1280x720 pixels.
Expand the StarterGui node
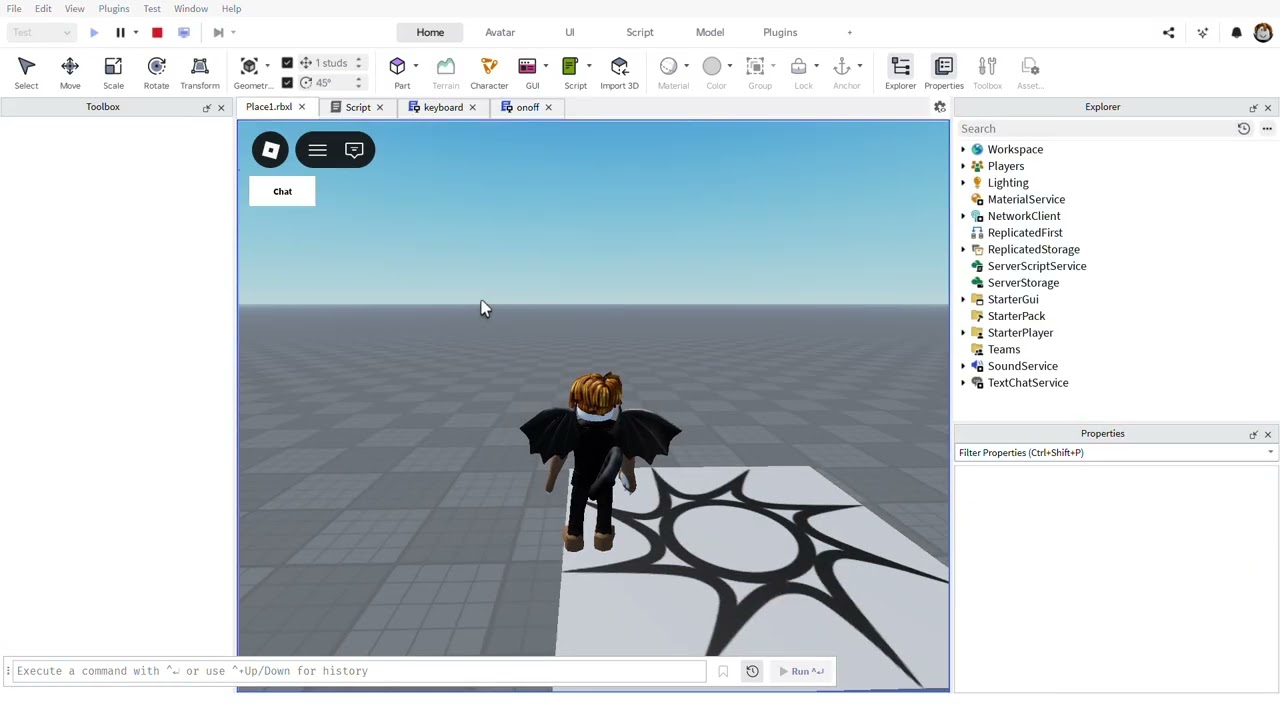[963, 299]
